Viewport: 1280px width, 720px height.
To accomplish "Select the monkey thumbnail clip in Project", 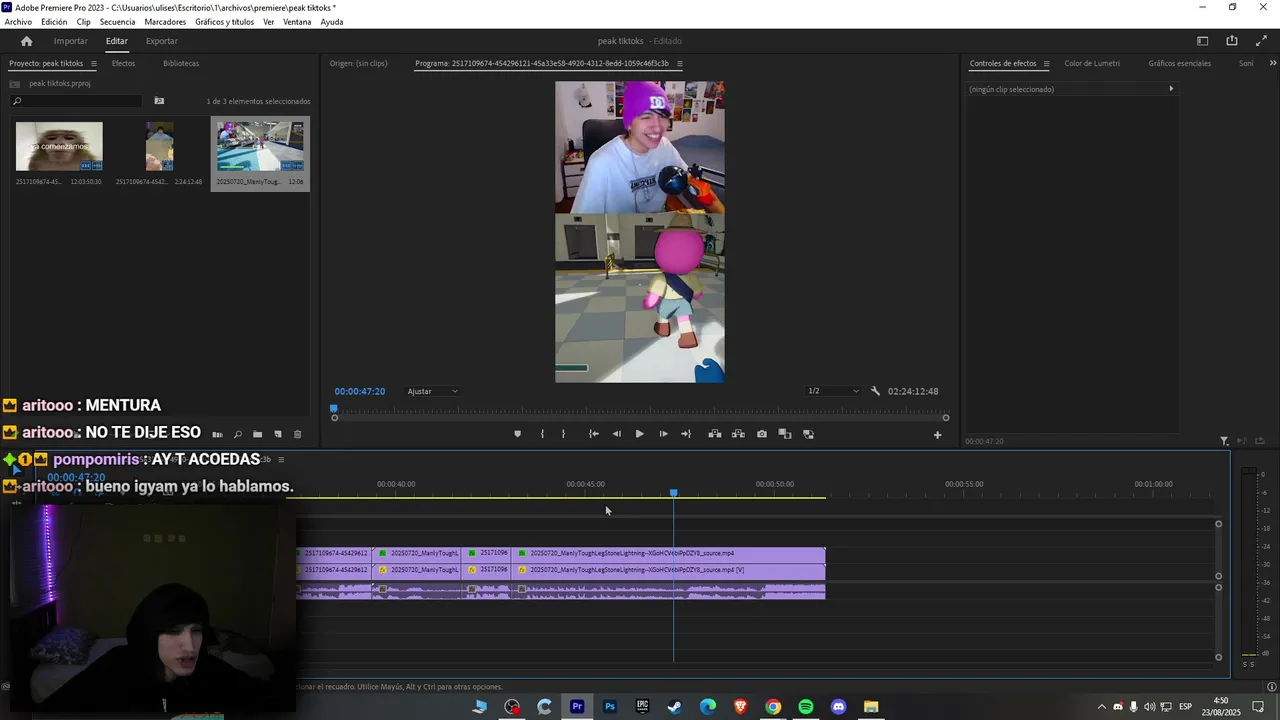I will [x=59, y=146].
